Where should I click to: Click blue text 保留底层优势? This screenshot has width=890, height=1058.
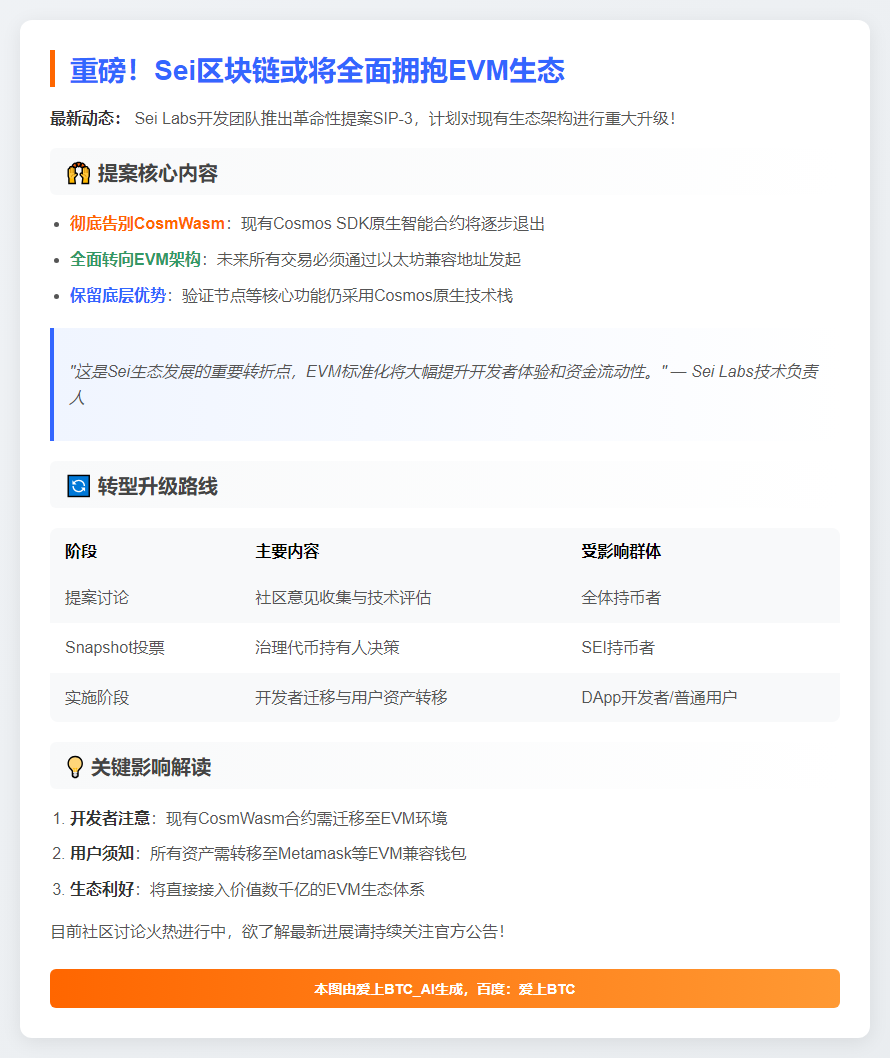click(x=117, y=295)
